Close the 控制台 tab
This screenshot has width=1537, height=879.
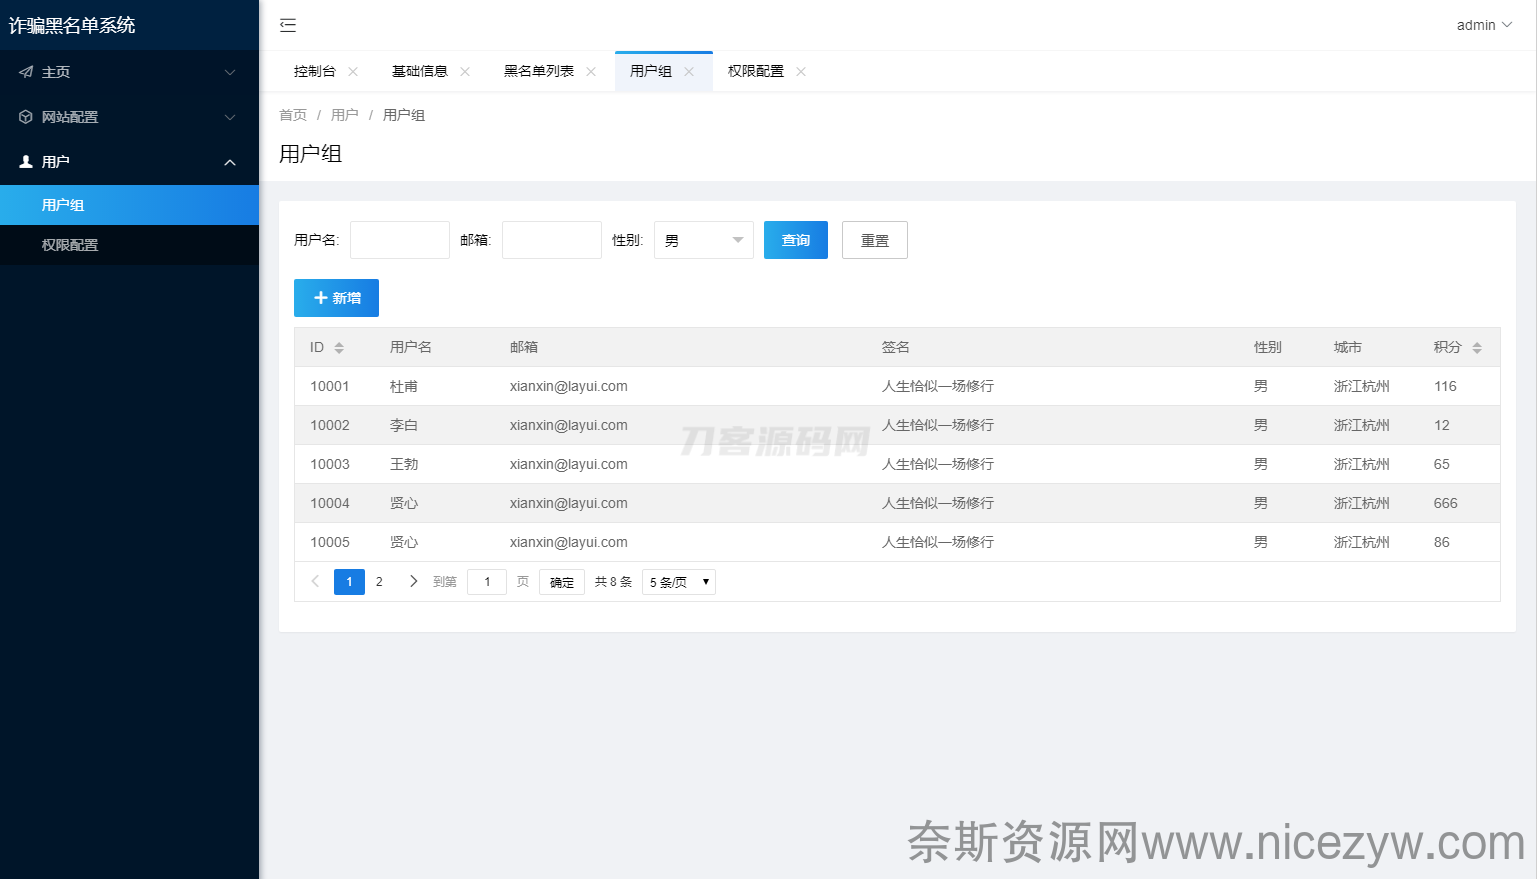click(353, 71)
